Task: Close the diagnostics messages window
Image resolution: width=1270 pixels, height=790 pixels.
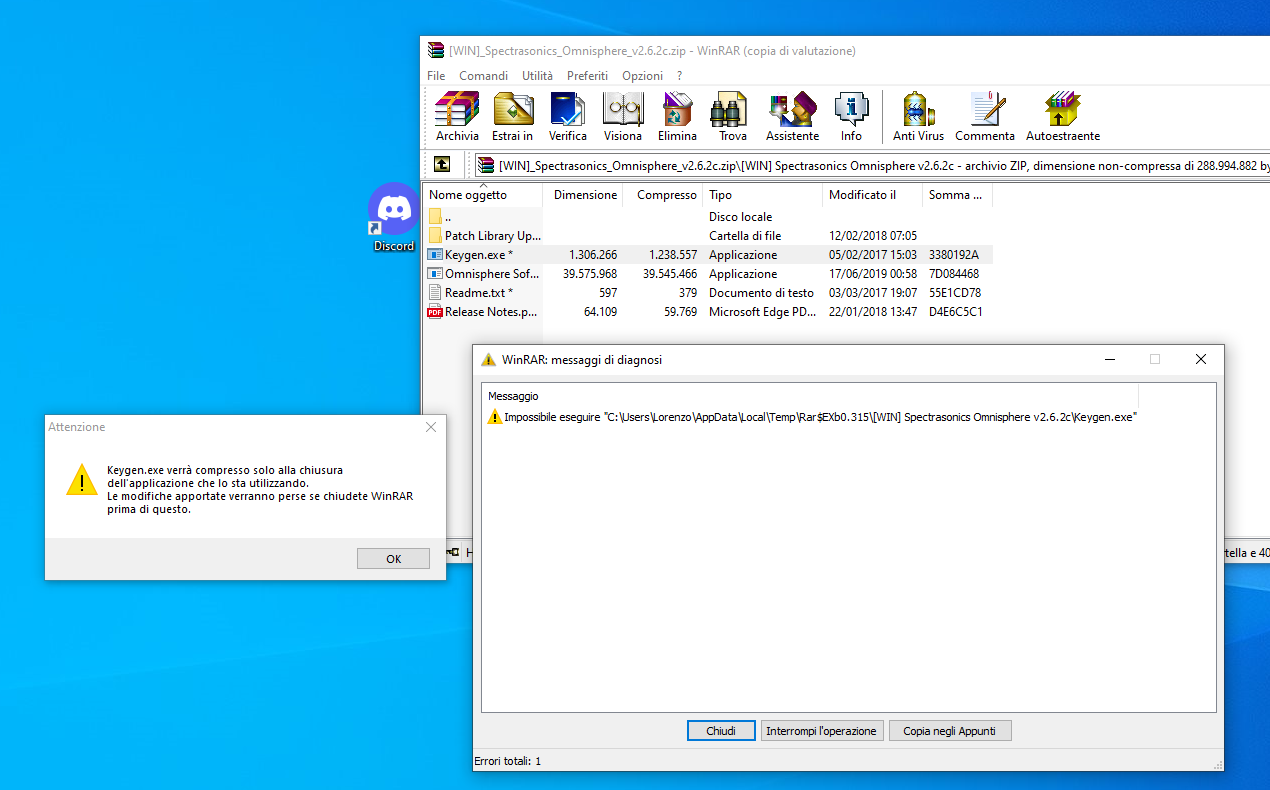Action: tap(1201, 359)
